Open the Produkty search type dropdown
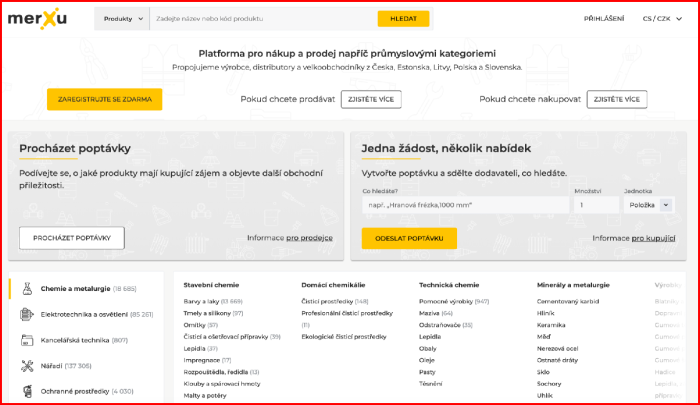 coord(122,19)
